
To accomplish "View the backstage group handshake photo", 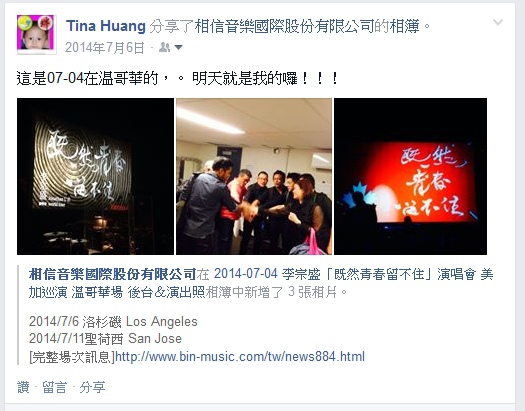I will click(254, 176).
